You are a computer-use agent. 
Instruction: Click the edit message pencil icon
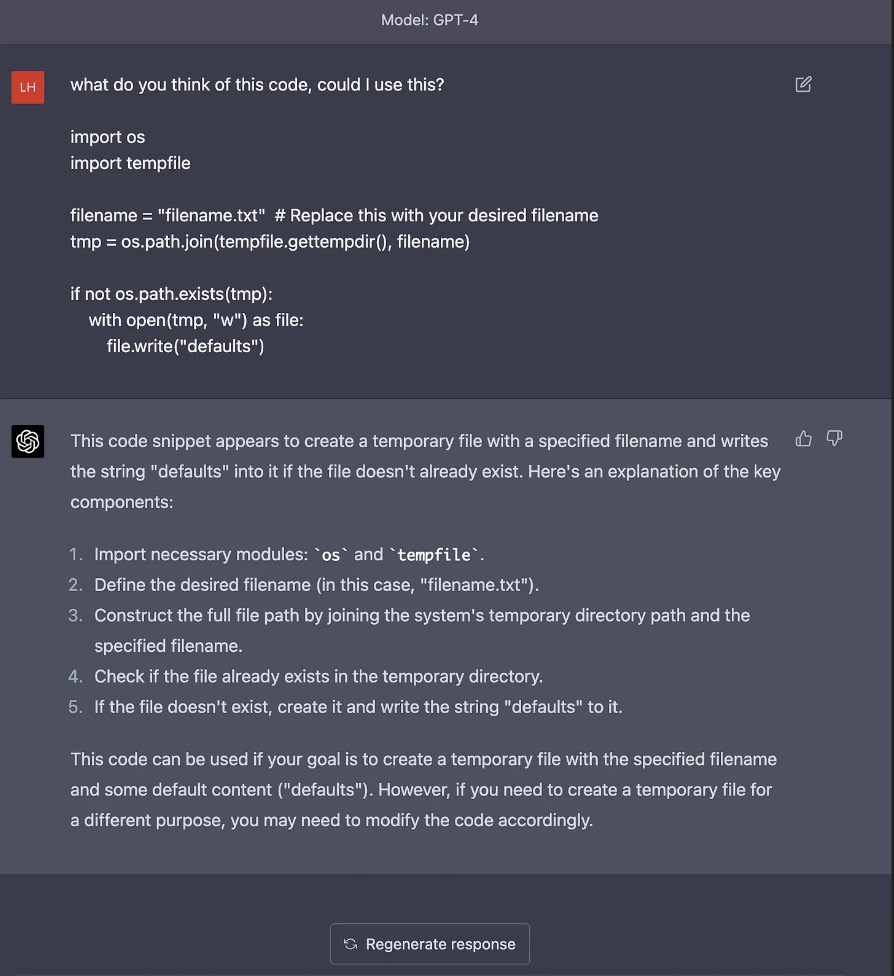tap(803, 84)
